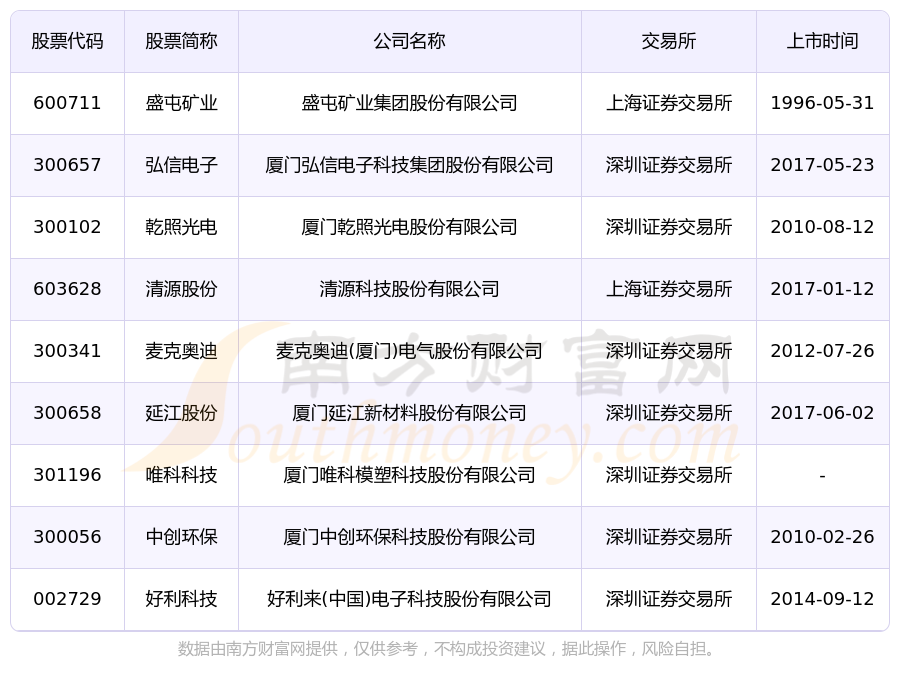
Task: Select stock code 300102
Action: pyautogui.click(x=67, y=227)
